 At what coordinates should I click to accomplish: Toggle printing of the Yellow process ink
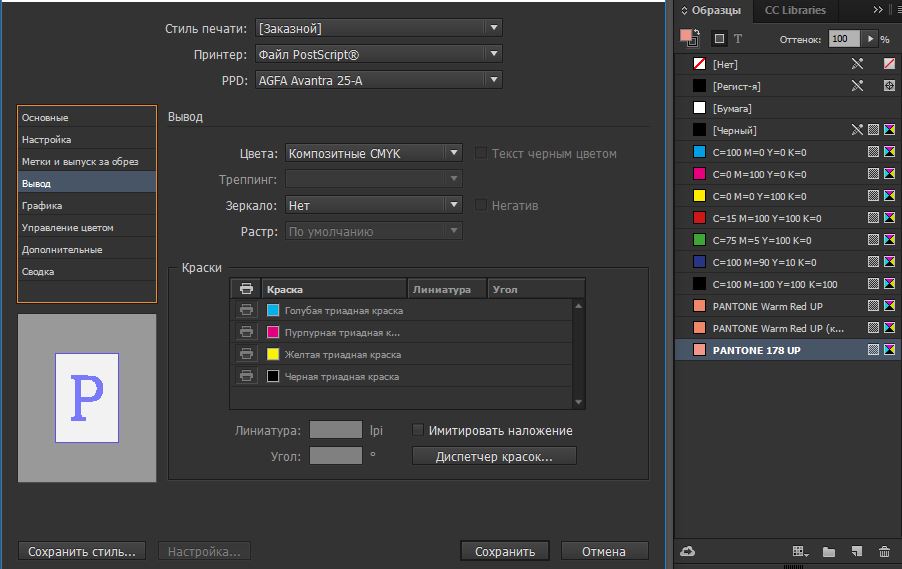[x=246, y=354]
